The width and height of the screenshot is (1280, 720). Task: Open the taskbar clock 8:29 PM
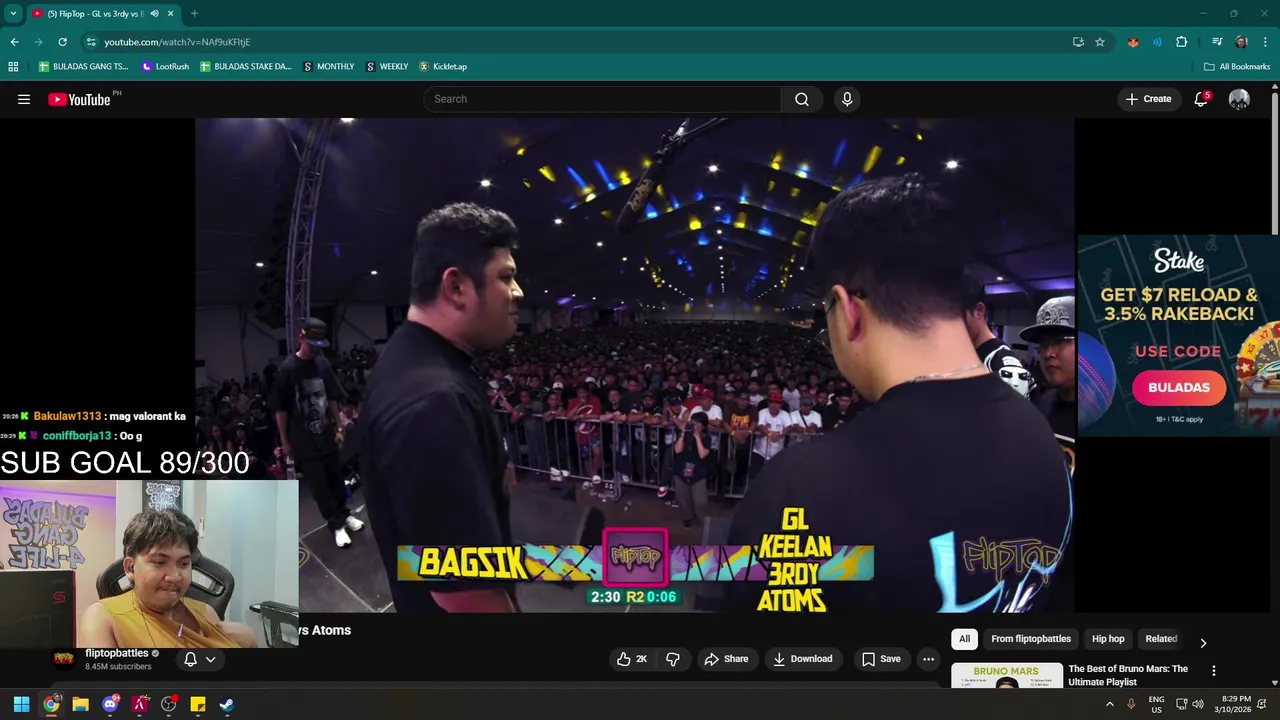[1232, 704]
